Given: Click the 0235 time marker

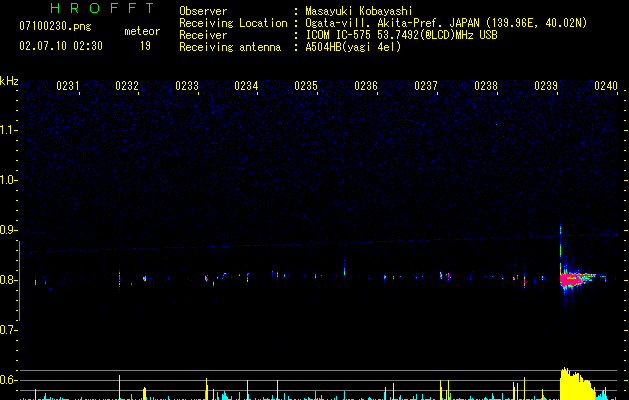Looking at the screenshot, I should [306, 86].
